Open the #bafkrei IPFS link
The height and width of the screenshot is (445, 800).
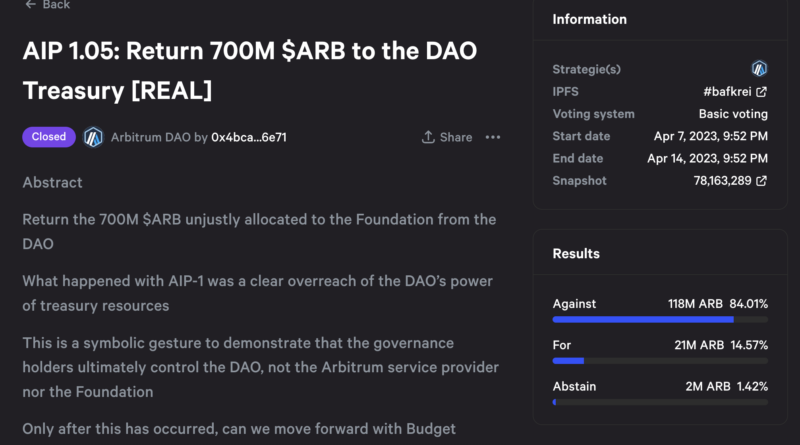click(728, 92)
